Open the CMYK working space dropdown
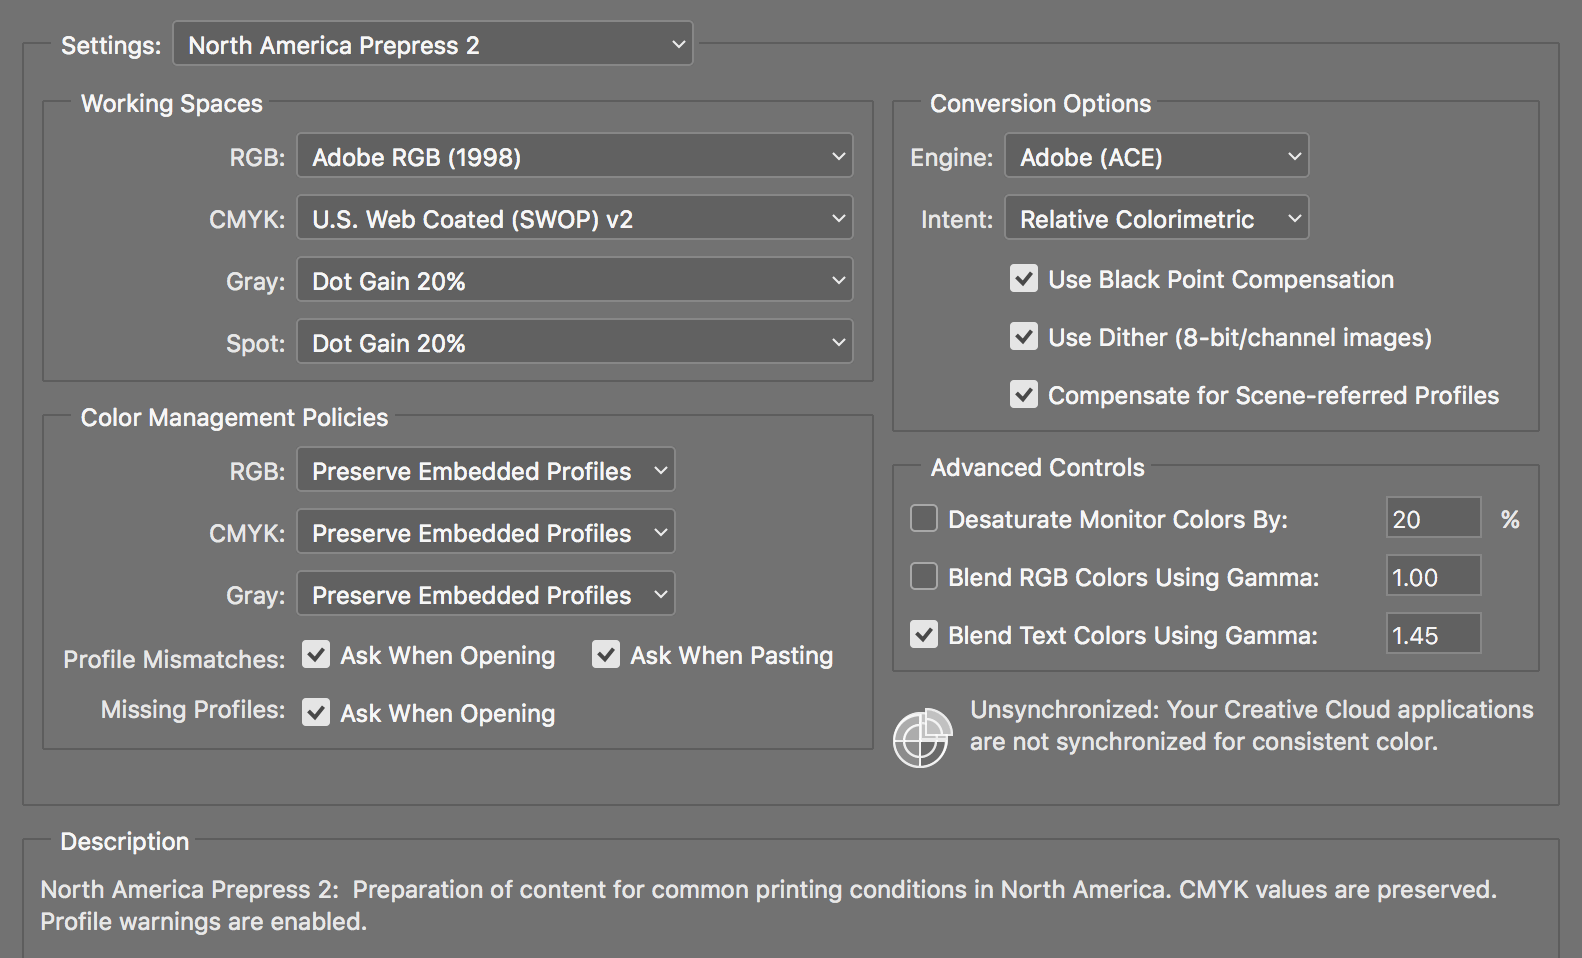 pos(574,218)
